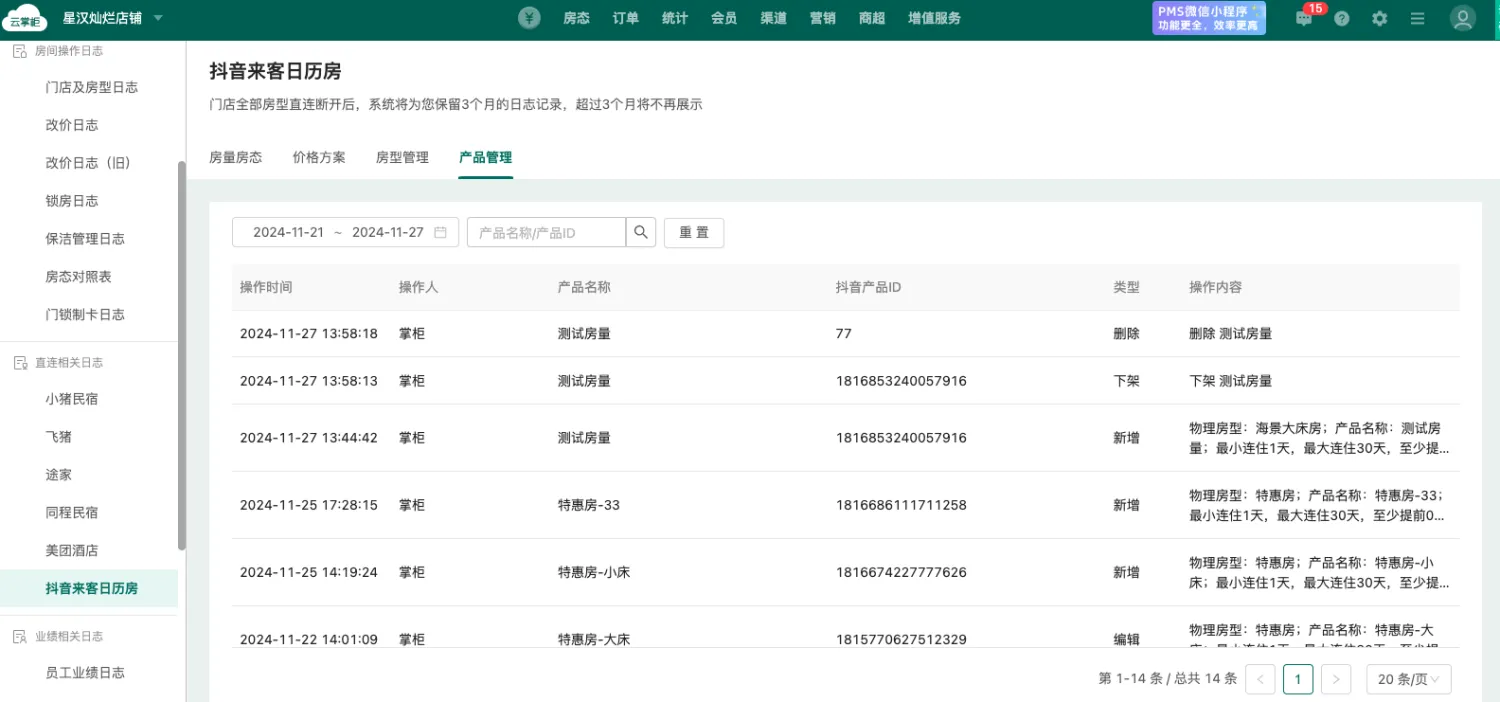Screen dimensions: 1500x702
Task: Go to the previous page arrow
Action: tap(1260, 679)
